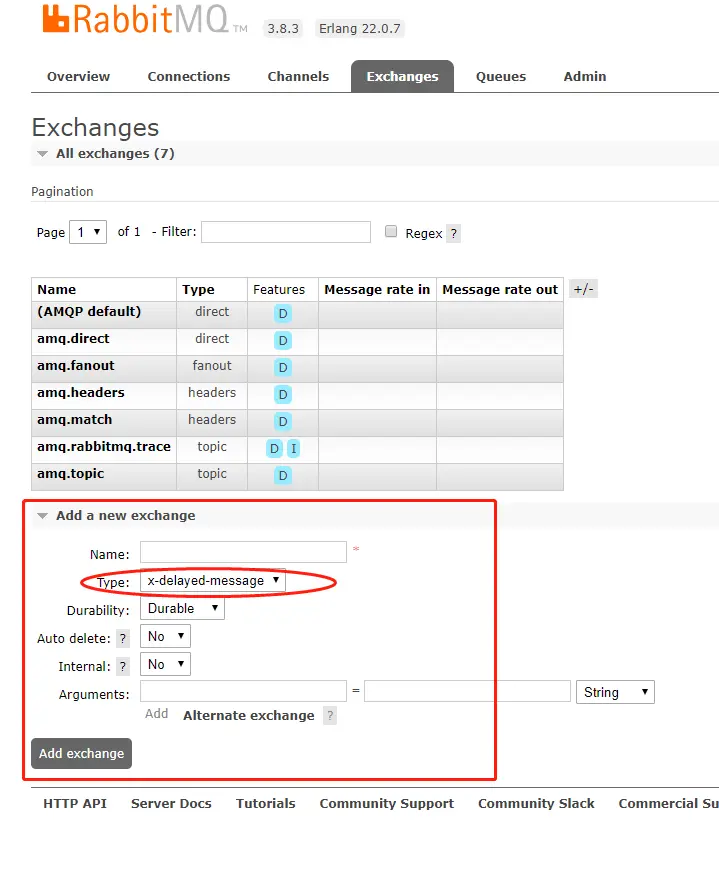719x890 pixels.
Task: Switch to the Channels tab
Action: [298, 77]
